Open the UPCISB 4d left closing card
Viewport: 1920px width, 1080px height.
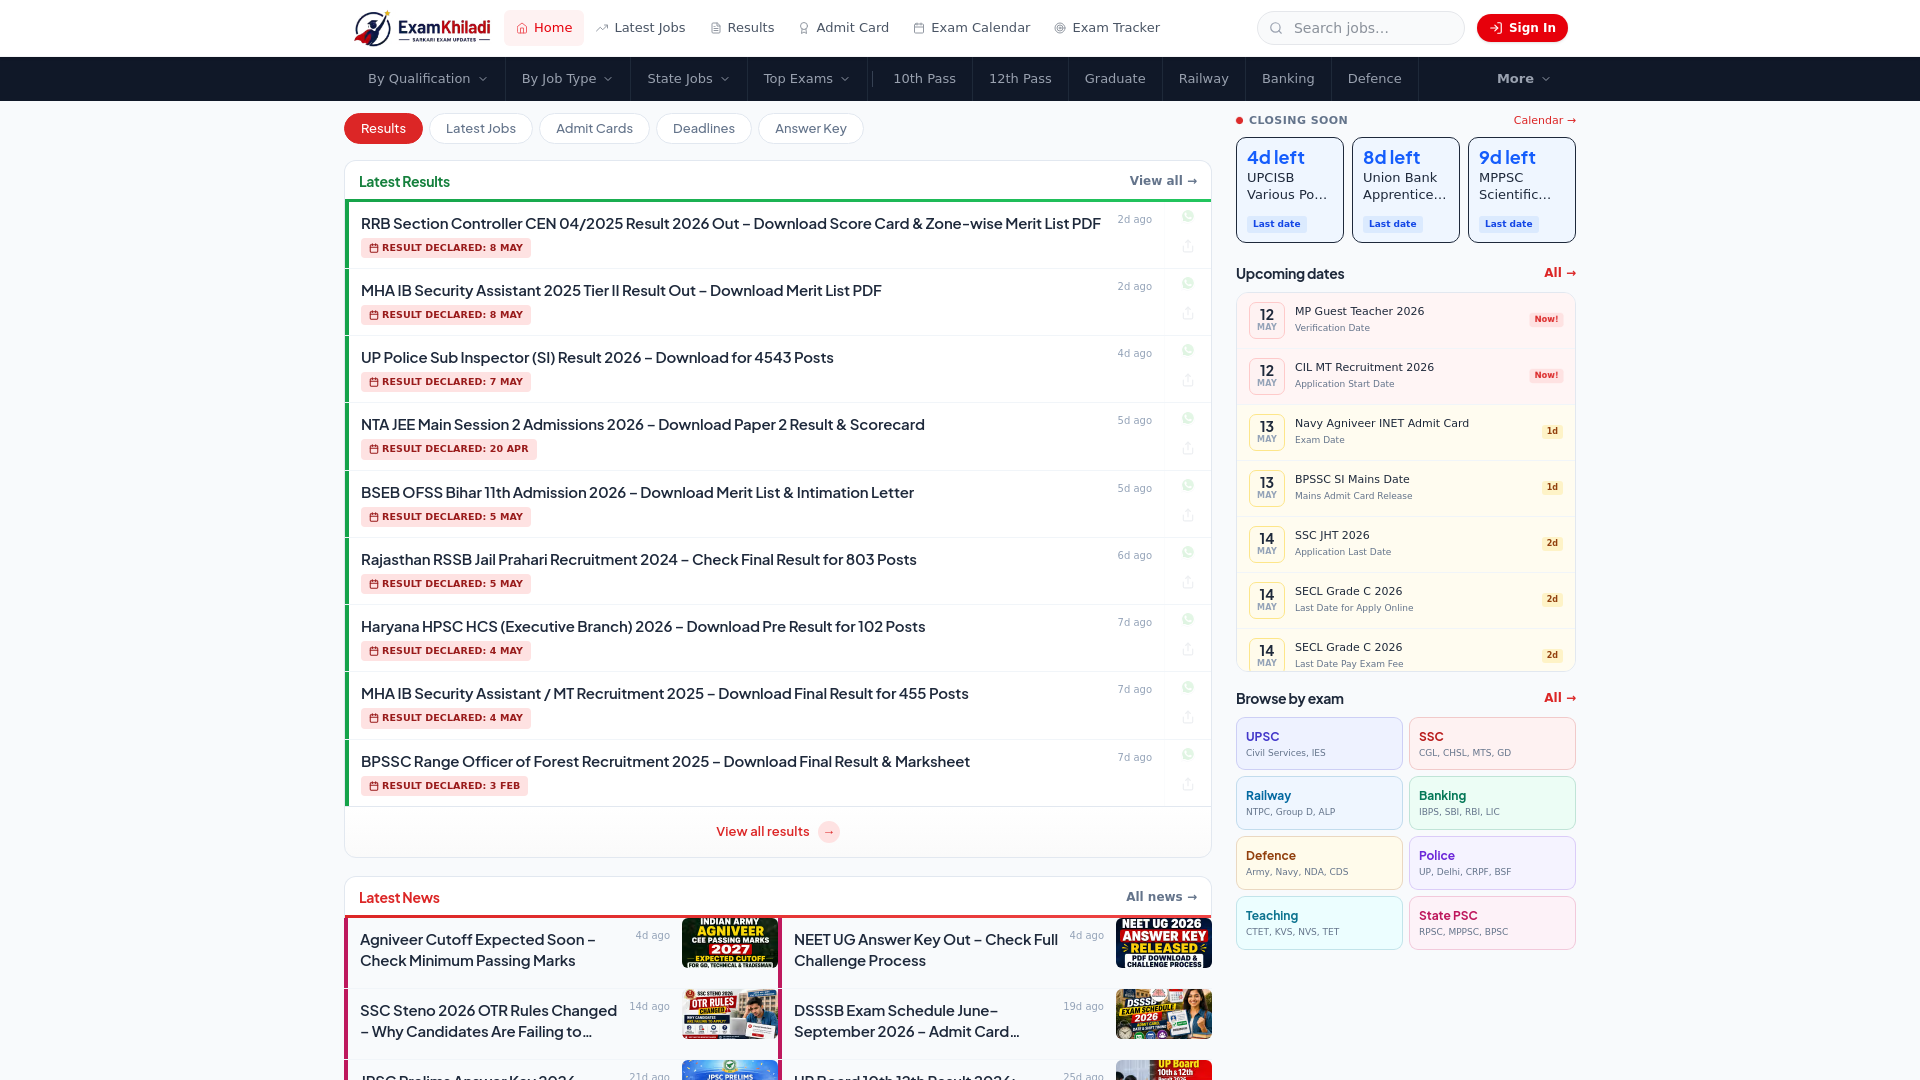(x=1290, y=190)
